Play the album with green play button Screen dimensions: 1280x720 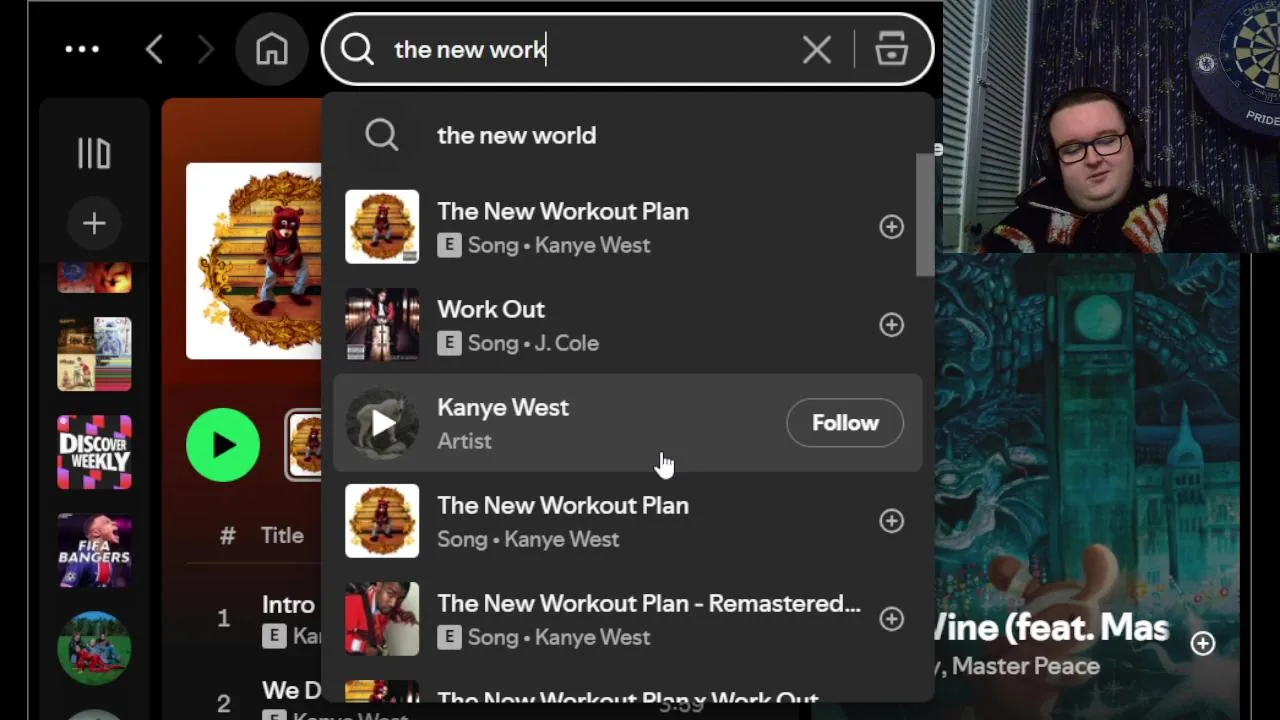(223, 445)
